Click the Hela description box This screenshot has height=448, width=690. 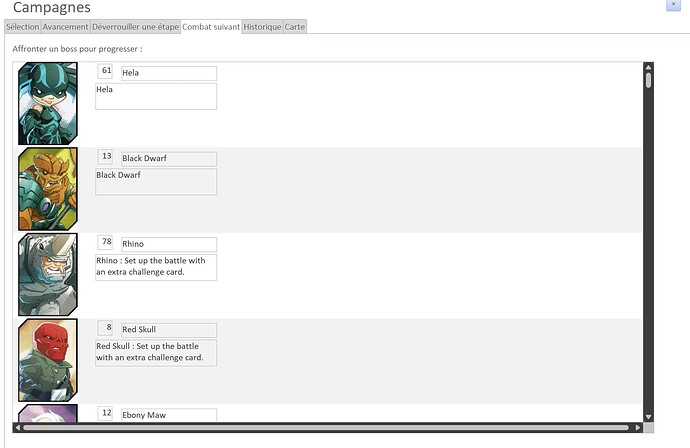pos(156,96)
